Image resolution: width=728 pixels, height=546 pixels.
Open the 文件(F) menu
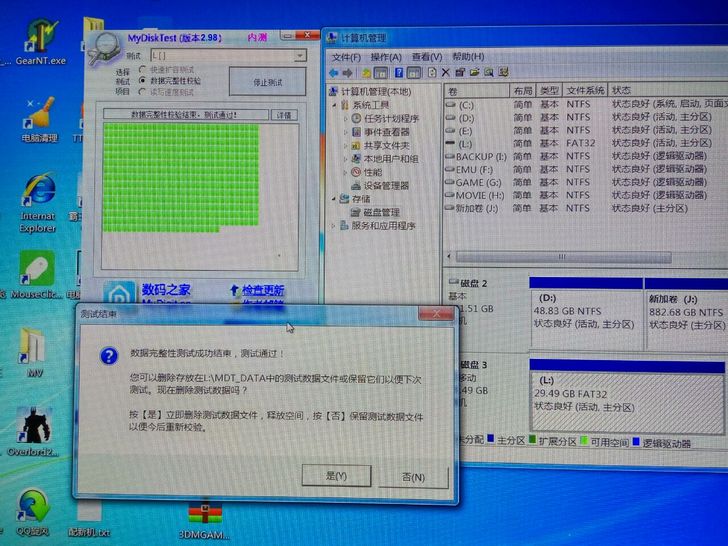click(346, 58)
